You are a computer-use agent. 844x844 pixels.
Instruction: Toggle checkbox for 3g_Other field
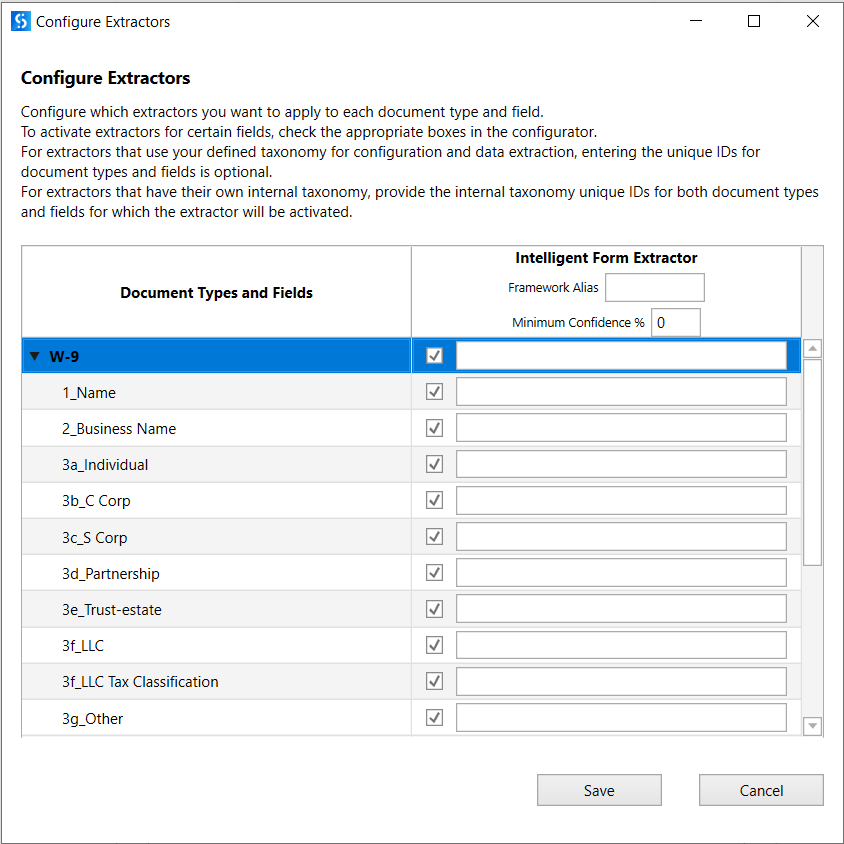click(434, 718)
